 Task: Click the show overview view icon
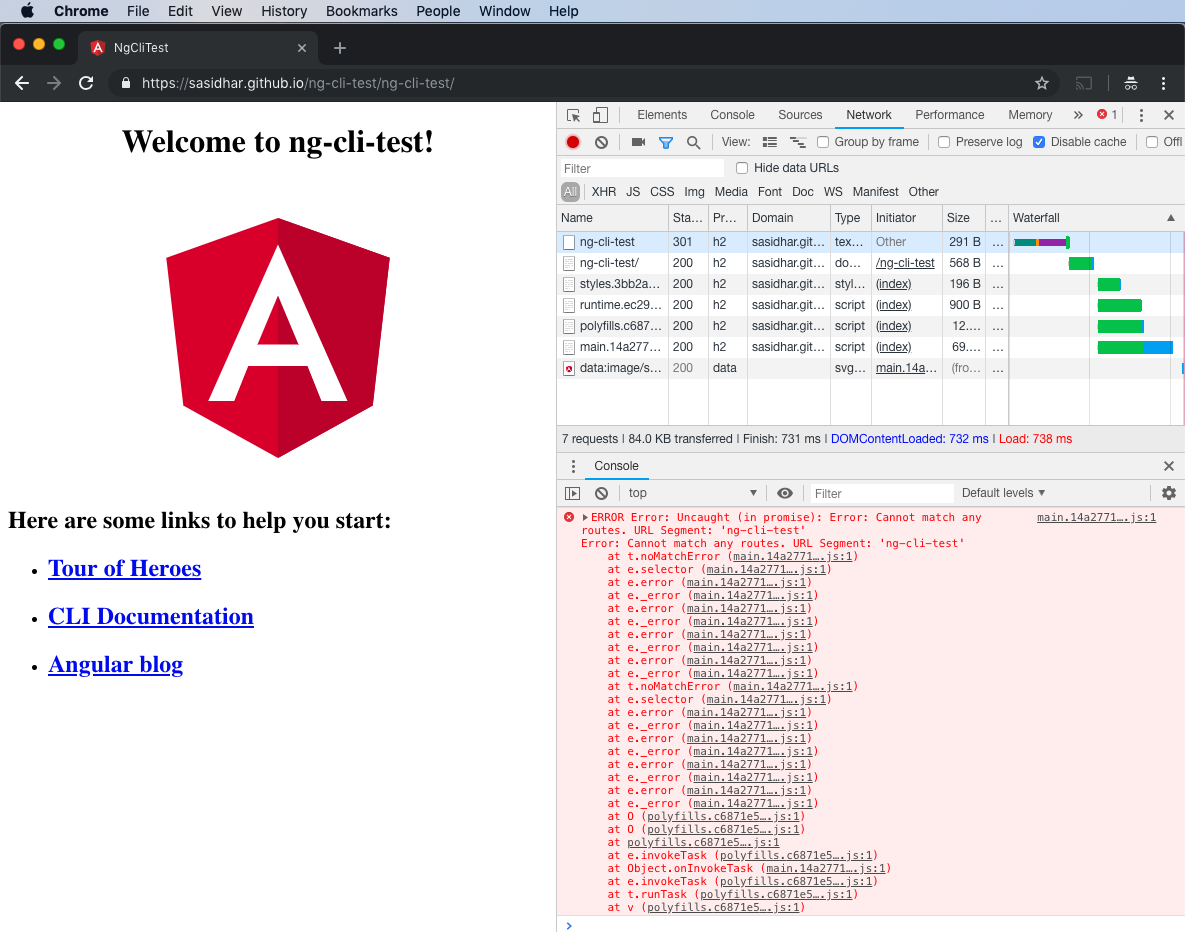click(x=797, y=142)
